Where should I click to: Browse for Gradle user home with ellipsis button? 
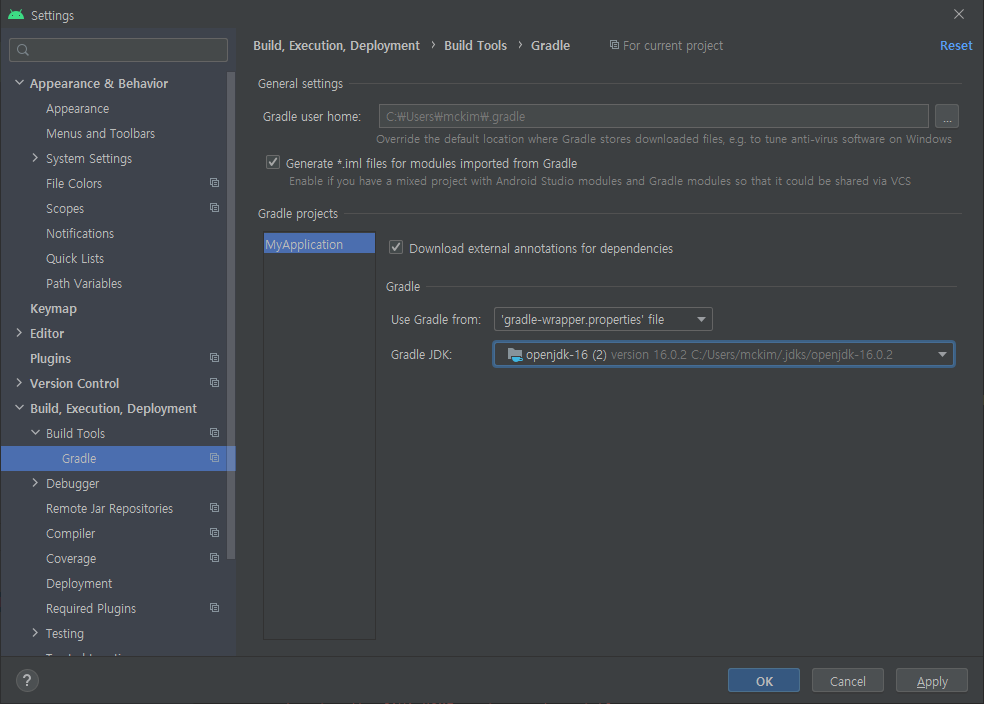(947, 116)
